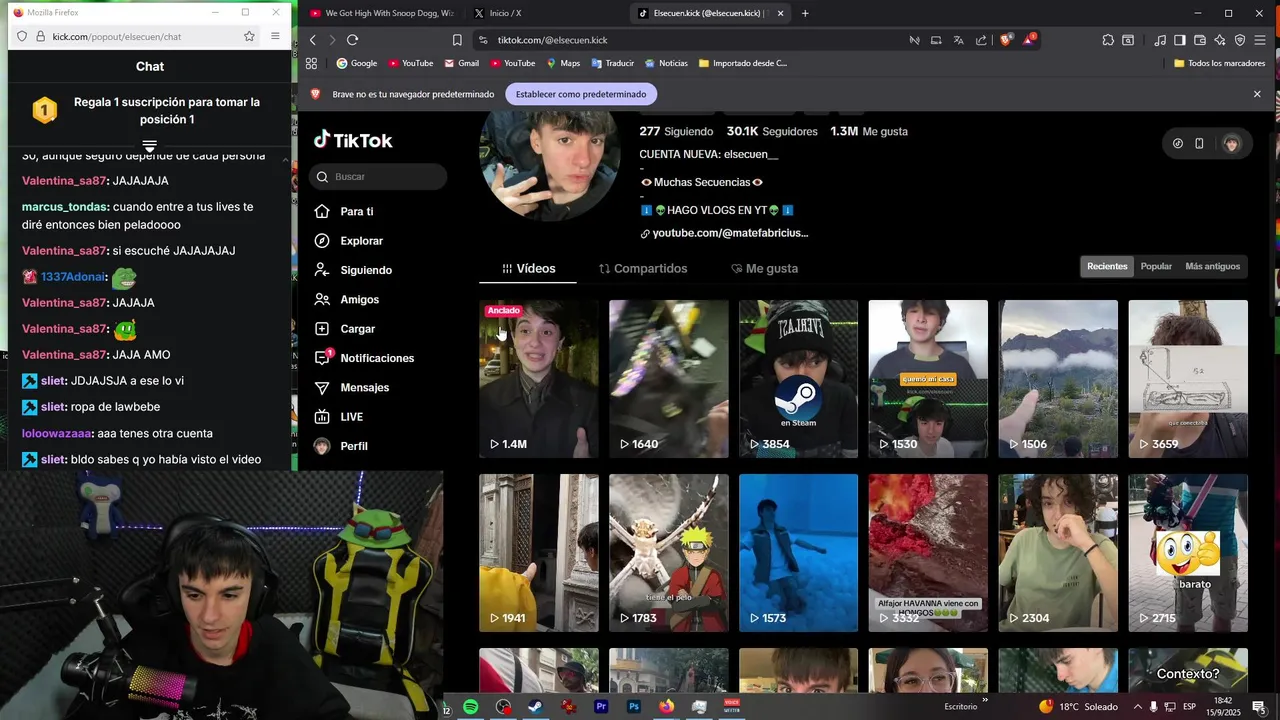
Task: Switch to the We Got High With Snoop Dogg tab
Action: coord(381,13)
